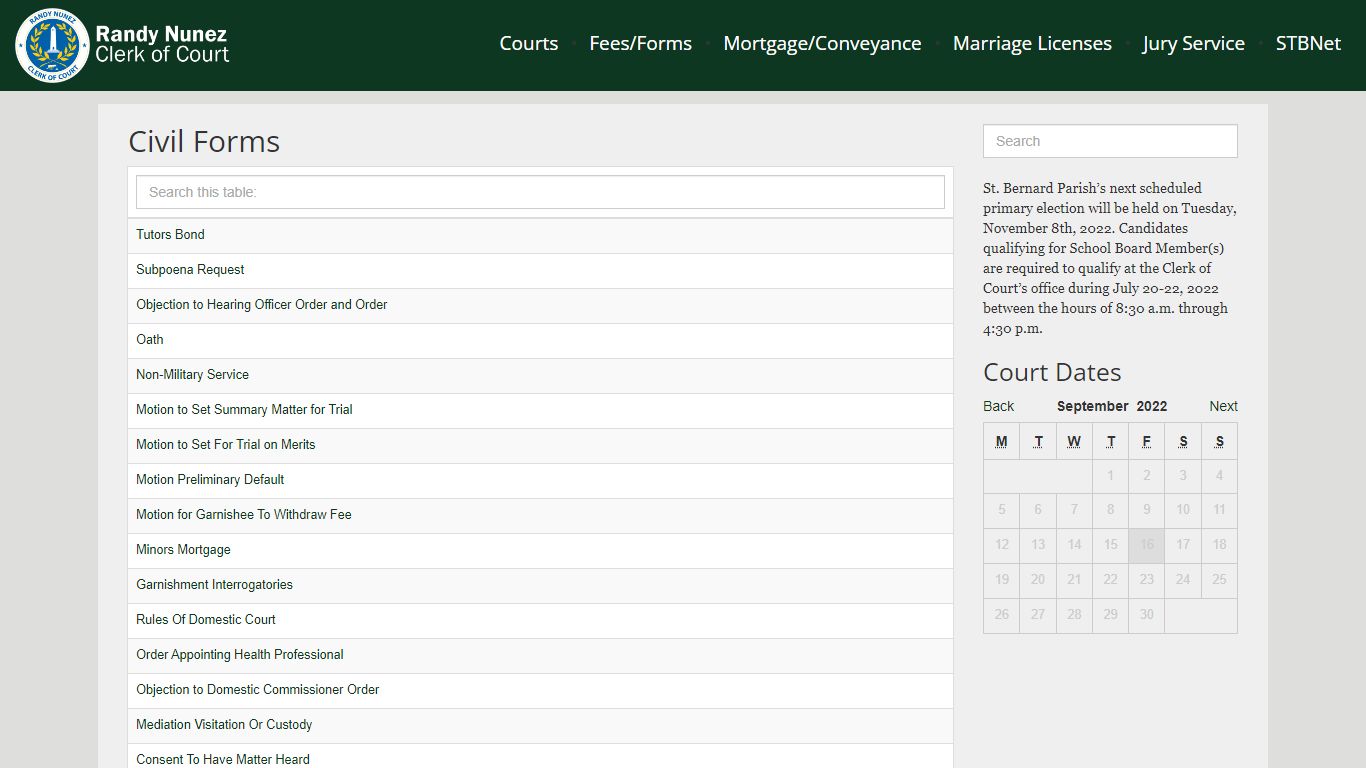This screenshot has height=768, width=1366.
Task: Open Motion to Set For Trial on Merits
Action: point(226,445)
